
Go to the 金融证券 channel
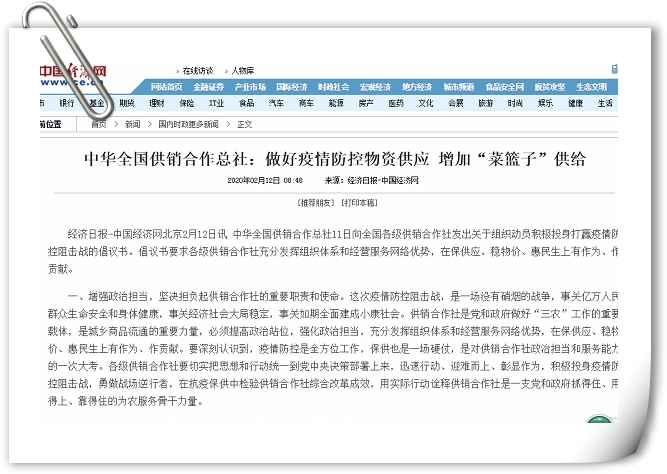coord(208,87)
